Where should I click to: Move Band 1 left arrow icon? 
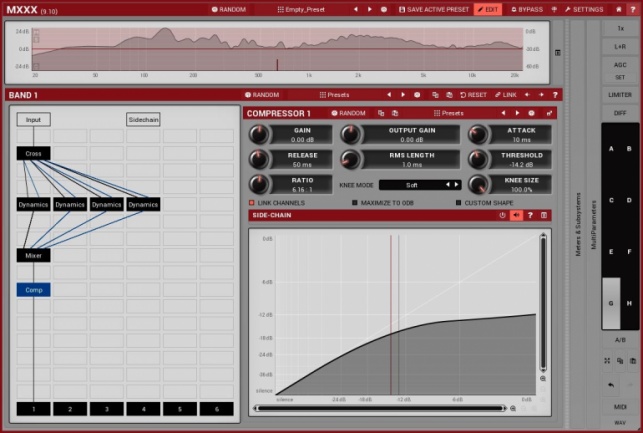pos(527,95)
